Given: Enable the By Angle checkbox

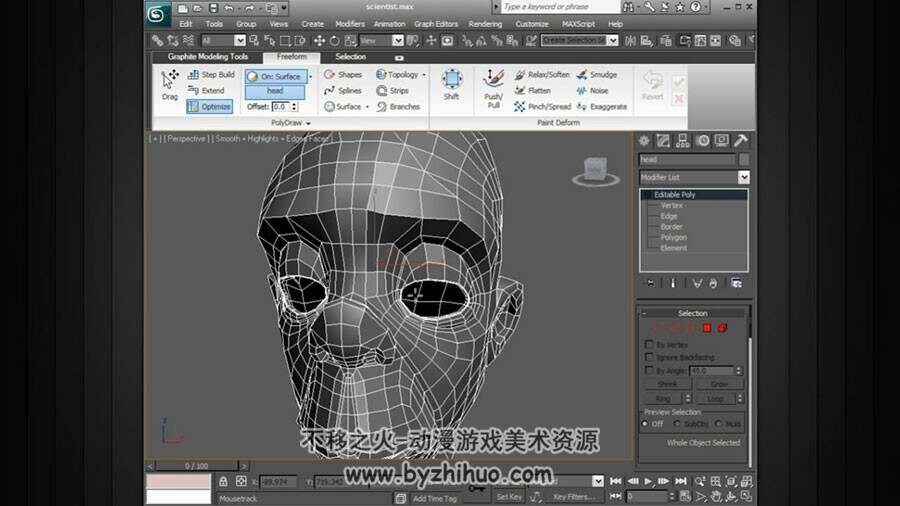Looking at the screenshot, I should 649,370.
